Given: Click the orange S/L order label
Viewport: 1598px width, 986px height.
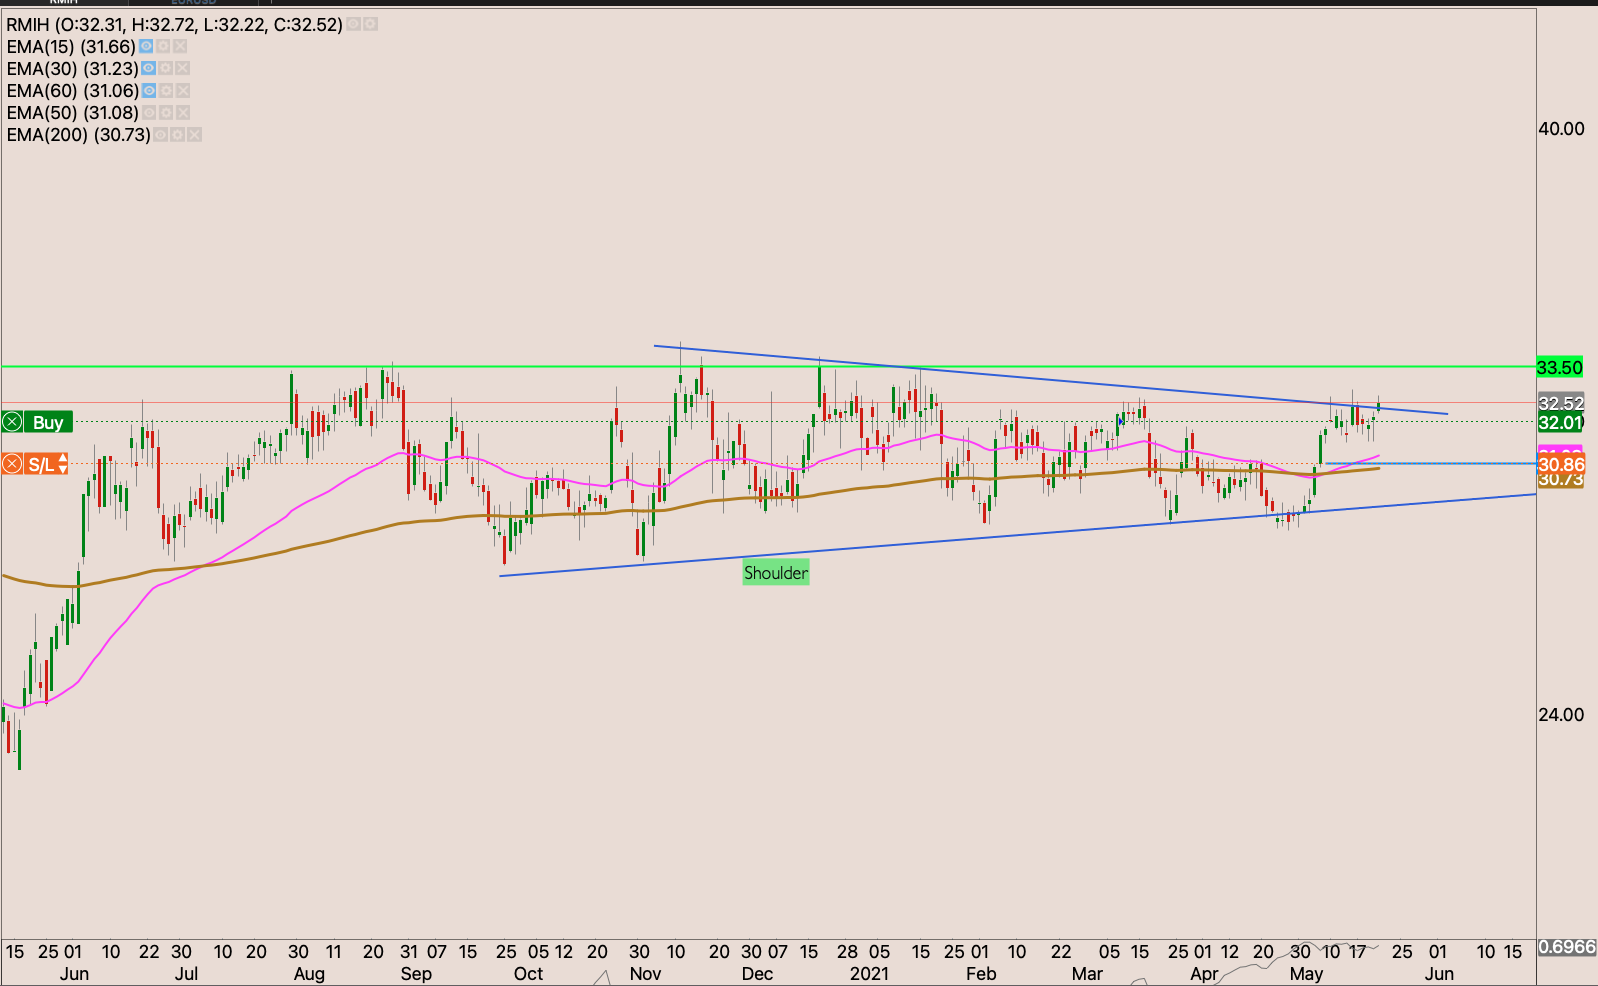Looking at the screenshot, I should click(x=40, y=464).
